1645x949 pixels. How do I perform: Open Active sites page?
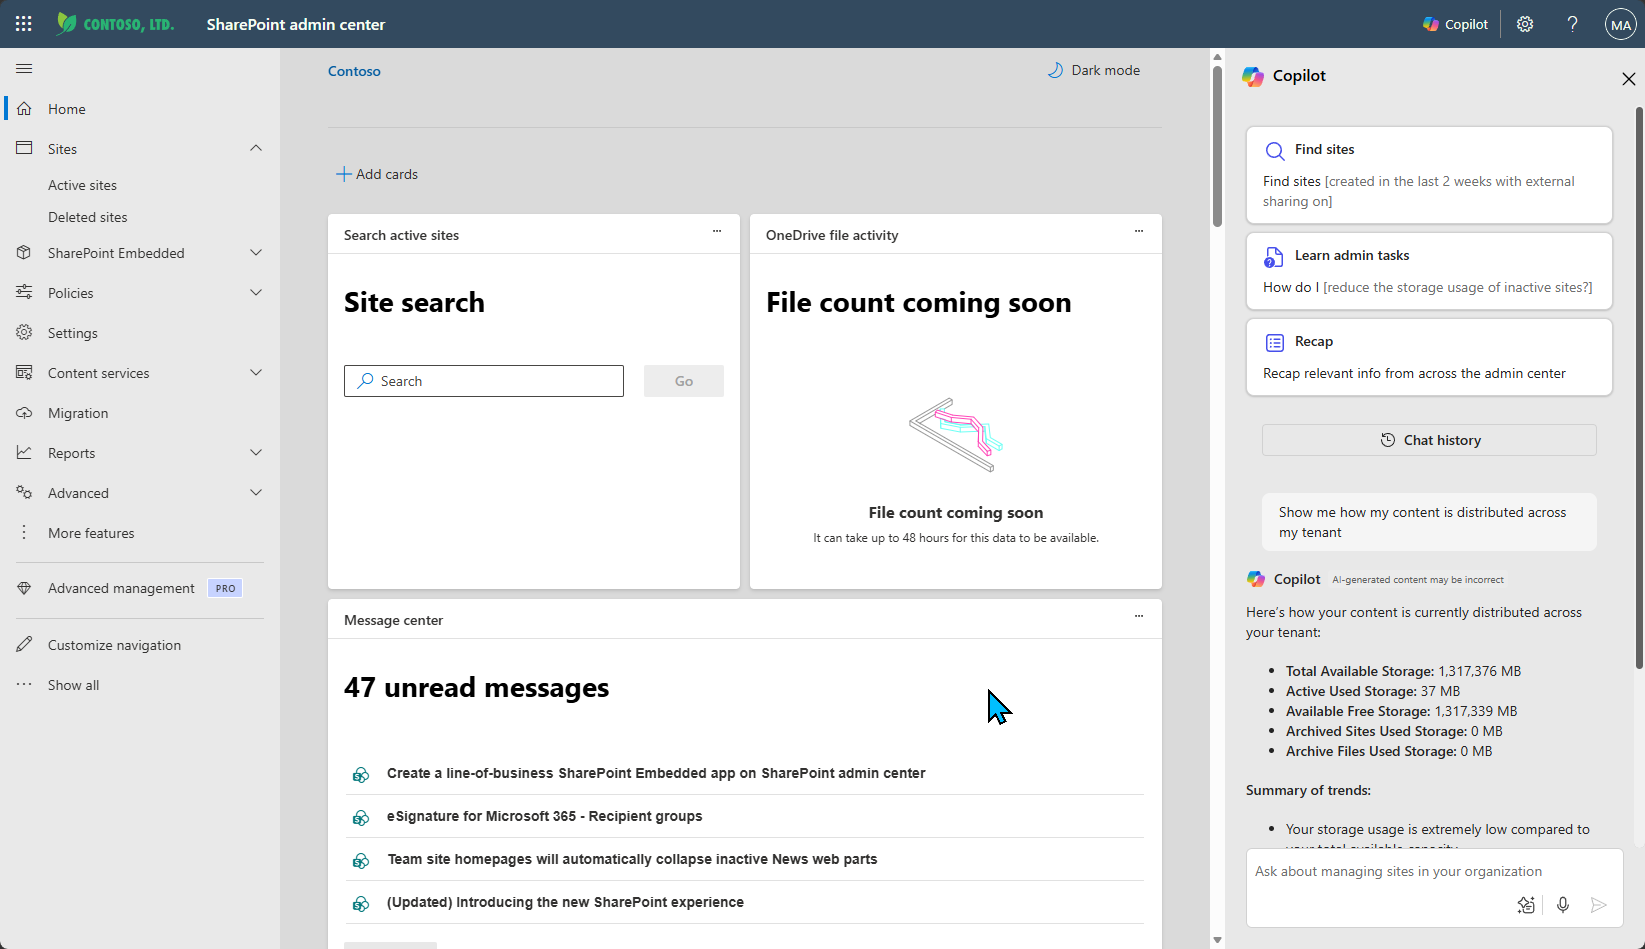pyautogui.click(x=82, y=185)
